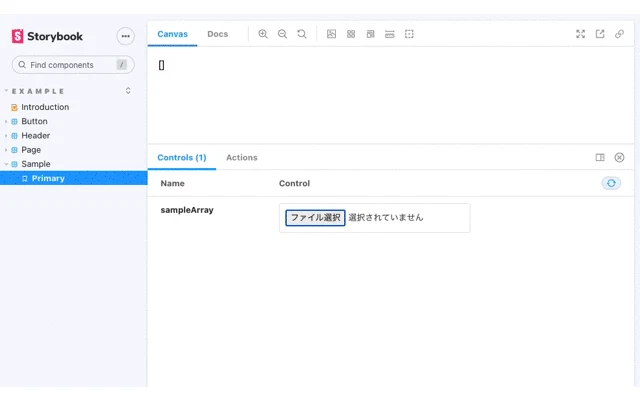Open the sidebar ellipsis menu

coord(125,36)
